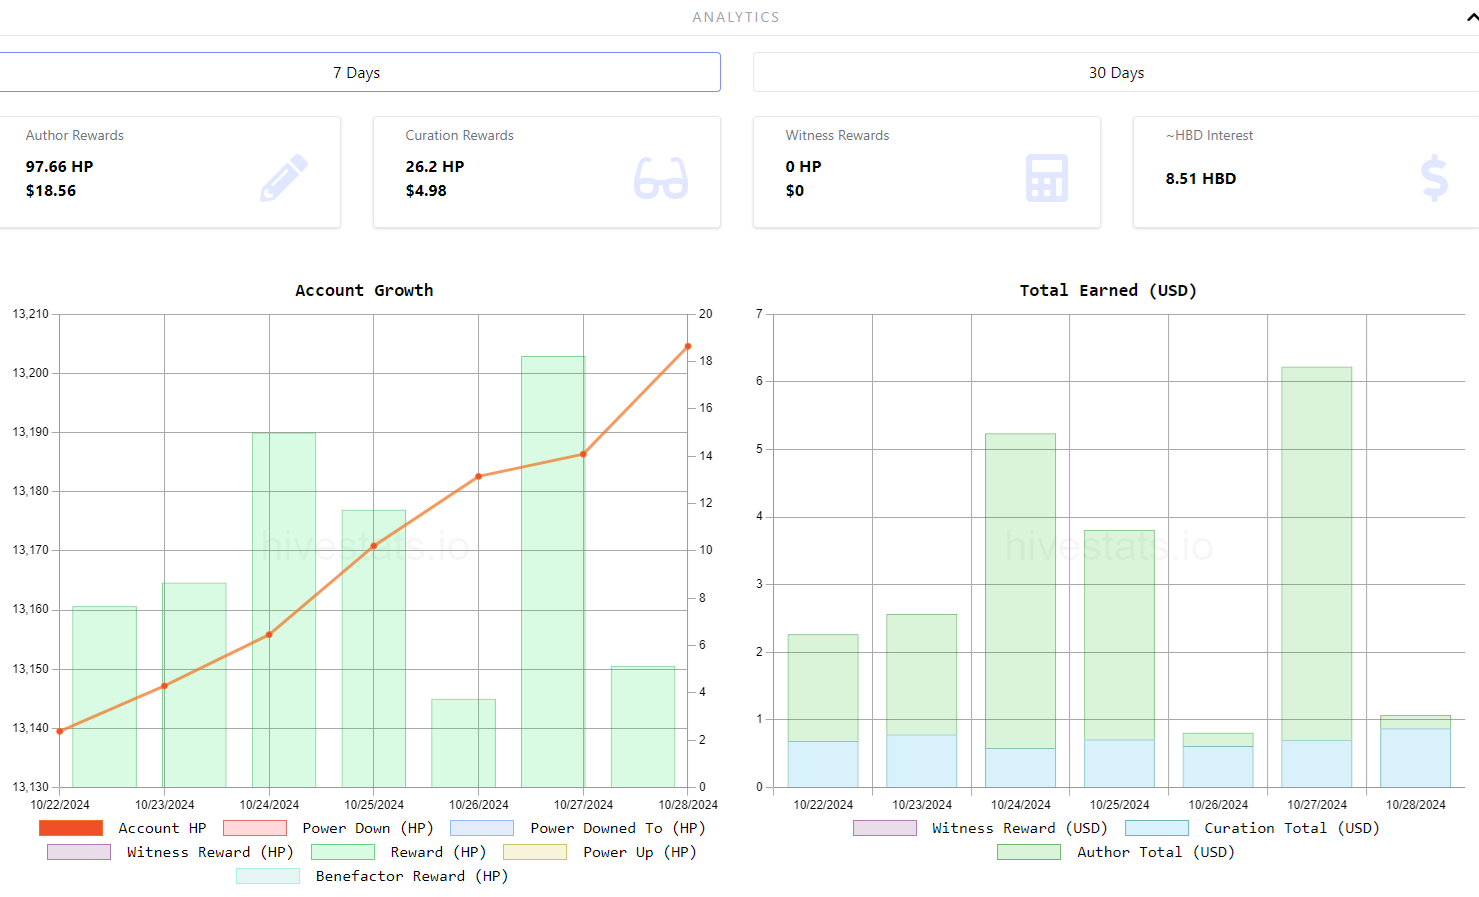Click the $18.56 author rewards value
1479x897 pixels.
(x=51, y=190)
